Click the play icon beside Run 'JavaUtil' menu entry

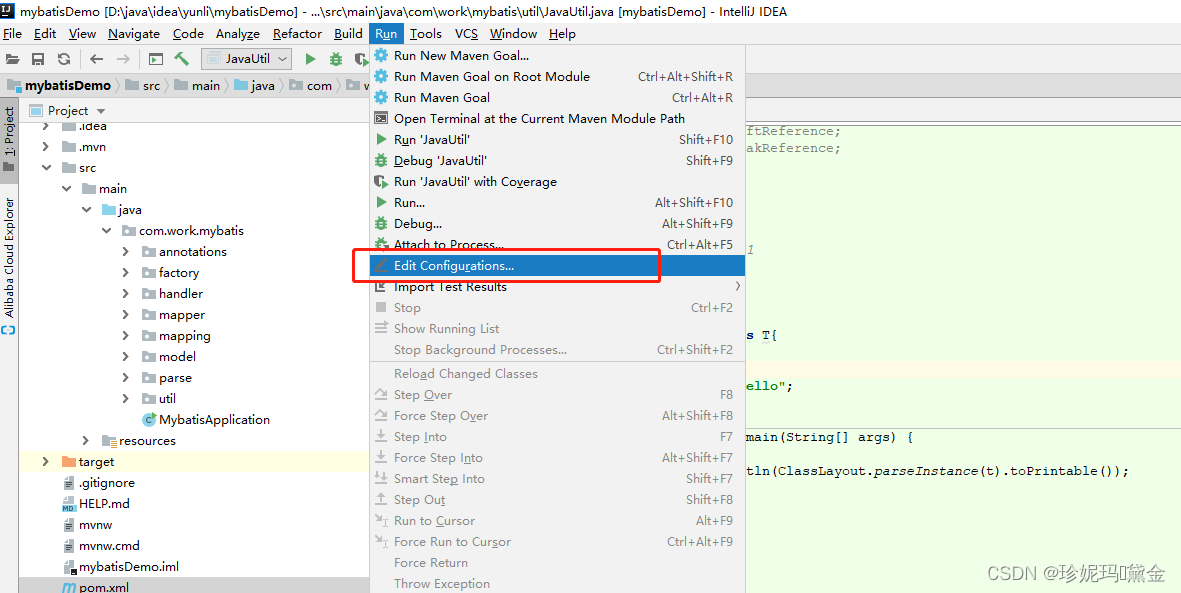[x=381, y=139]
